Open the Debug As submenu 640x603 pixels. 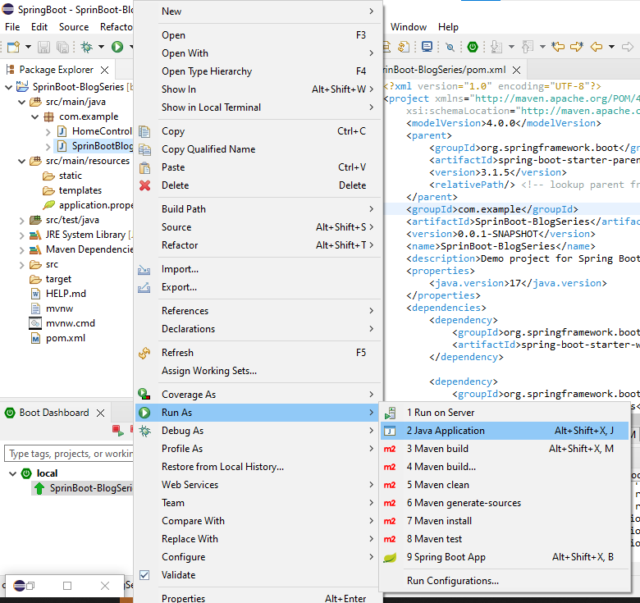click(258, 431)
